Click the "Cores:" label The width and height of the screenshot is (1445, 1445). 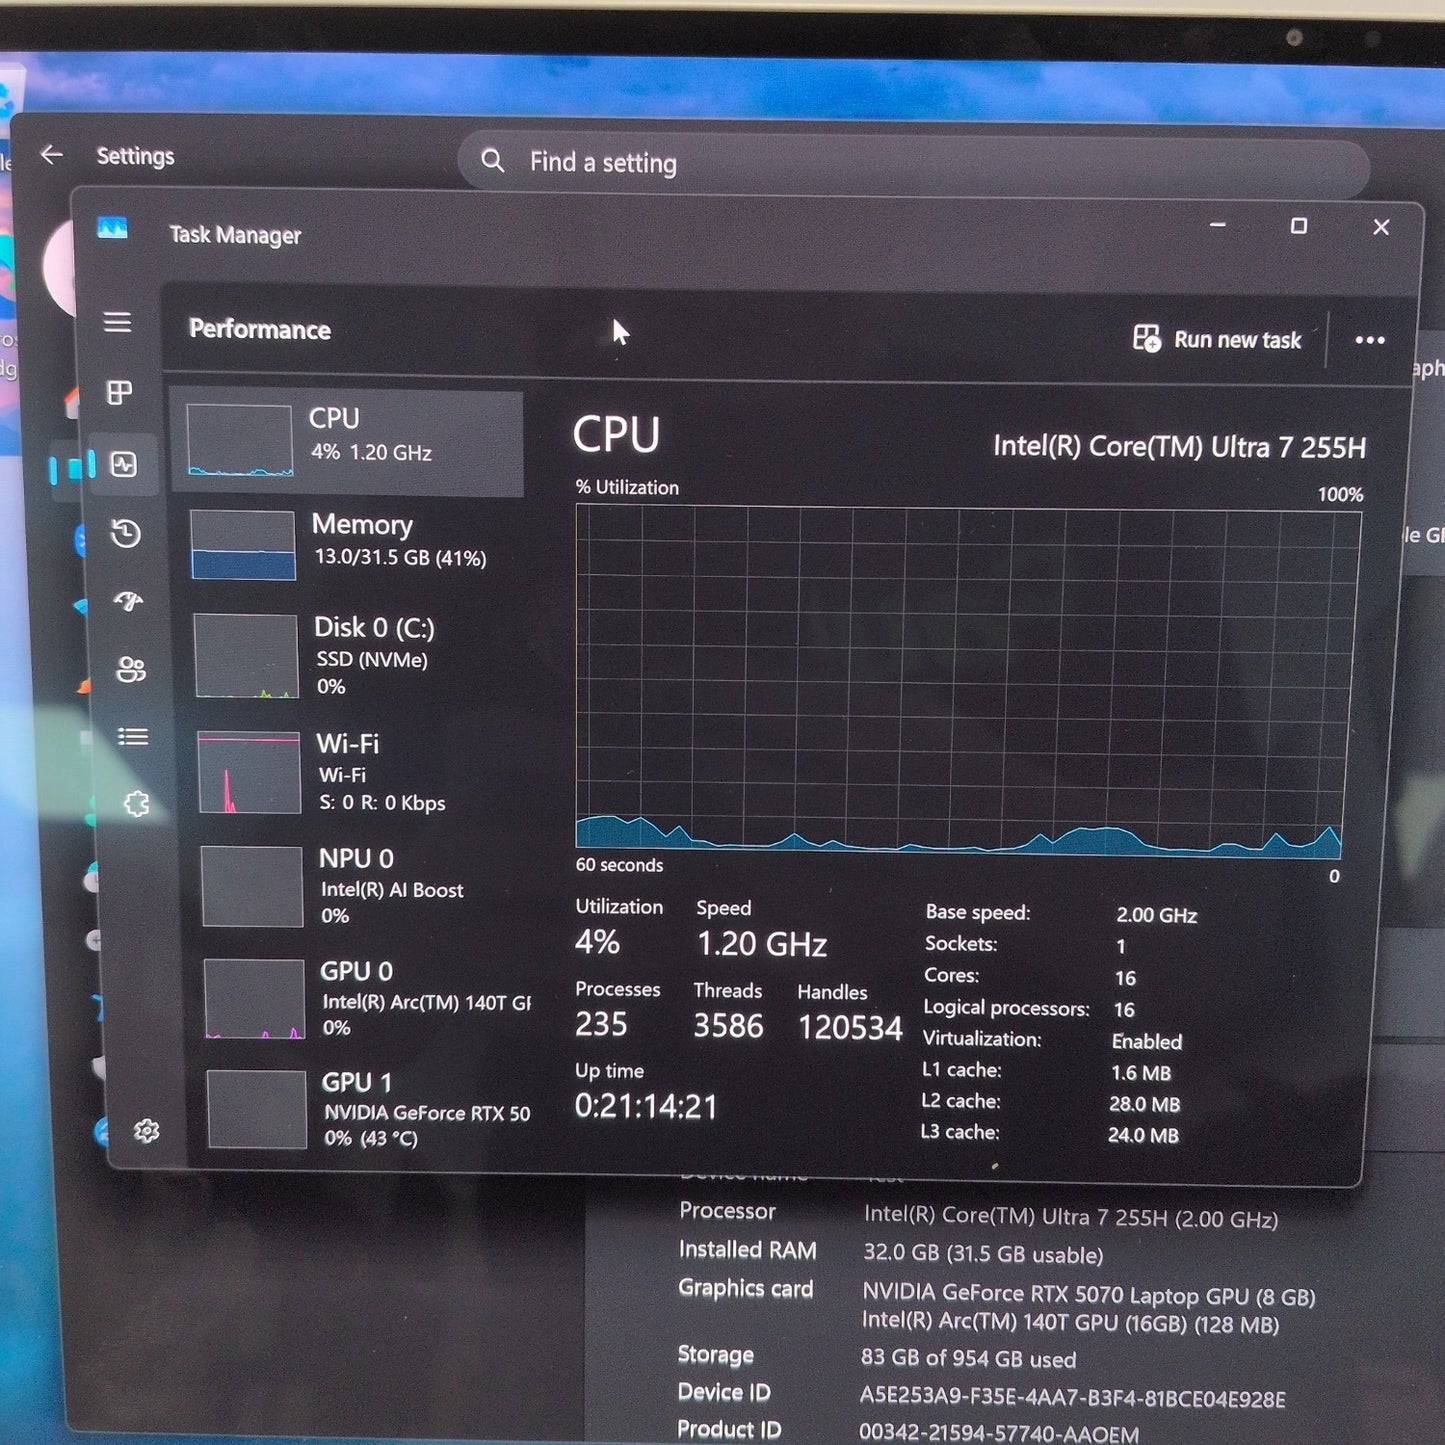point(951,975)
